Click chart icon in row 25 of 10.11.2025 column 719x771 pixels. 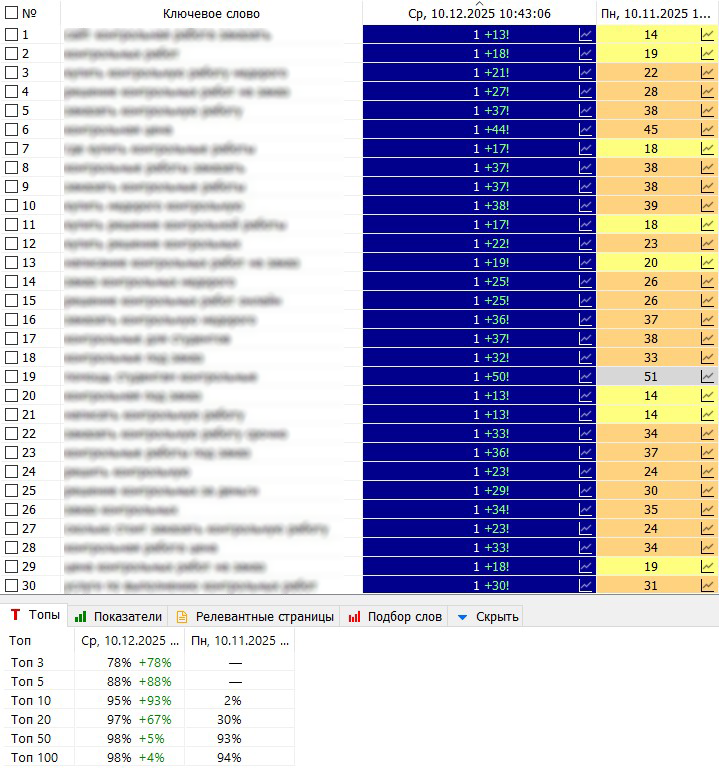pos(708,491)
